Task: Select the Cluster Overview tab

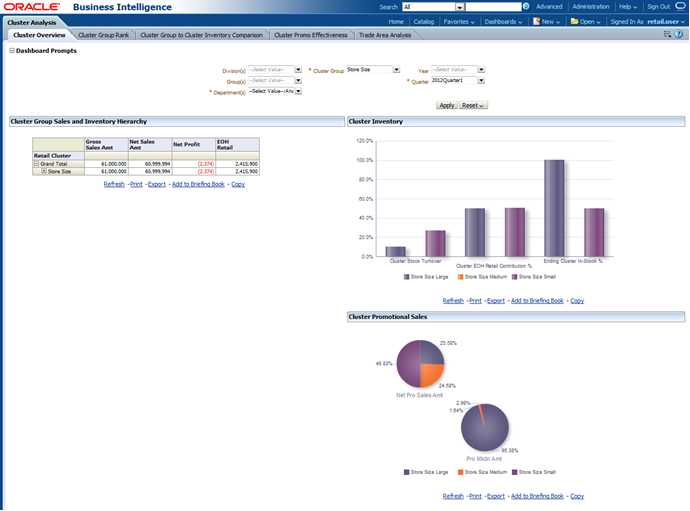Action: [39, 35]
